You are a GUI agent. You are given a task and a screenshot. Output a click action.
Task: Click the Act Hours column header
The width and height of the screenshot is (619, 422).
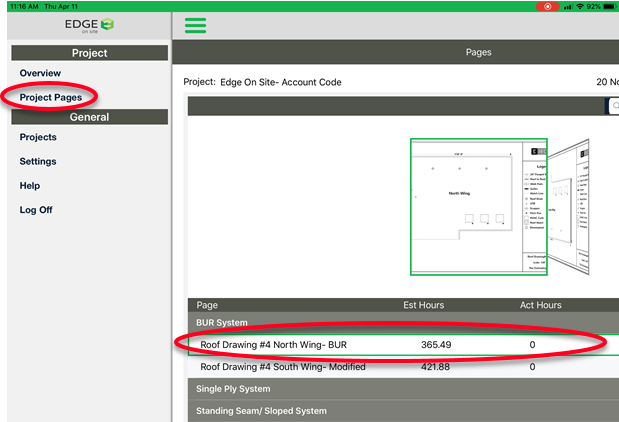[x=540, y=305]
